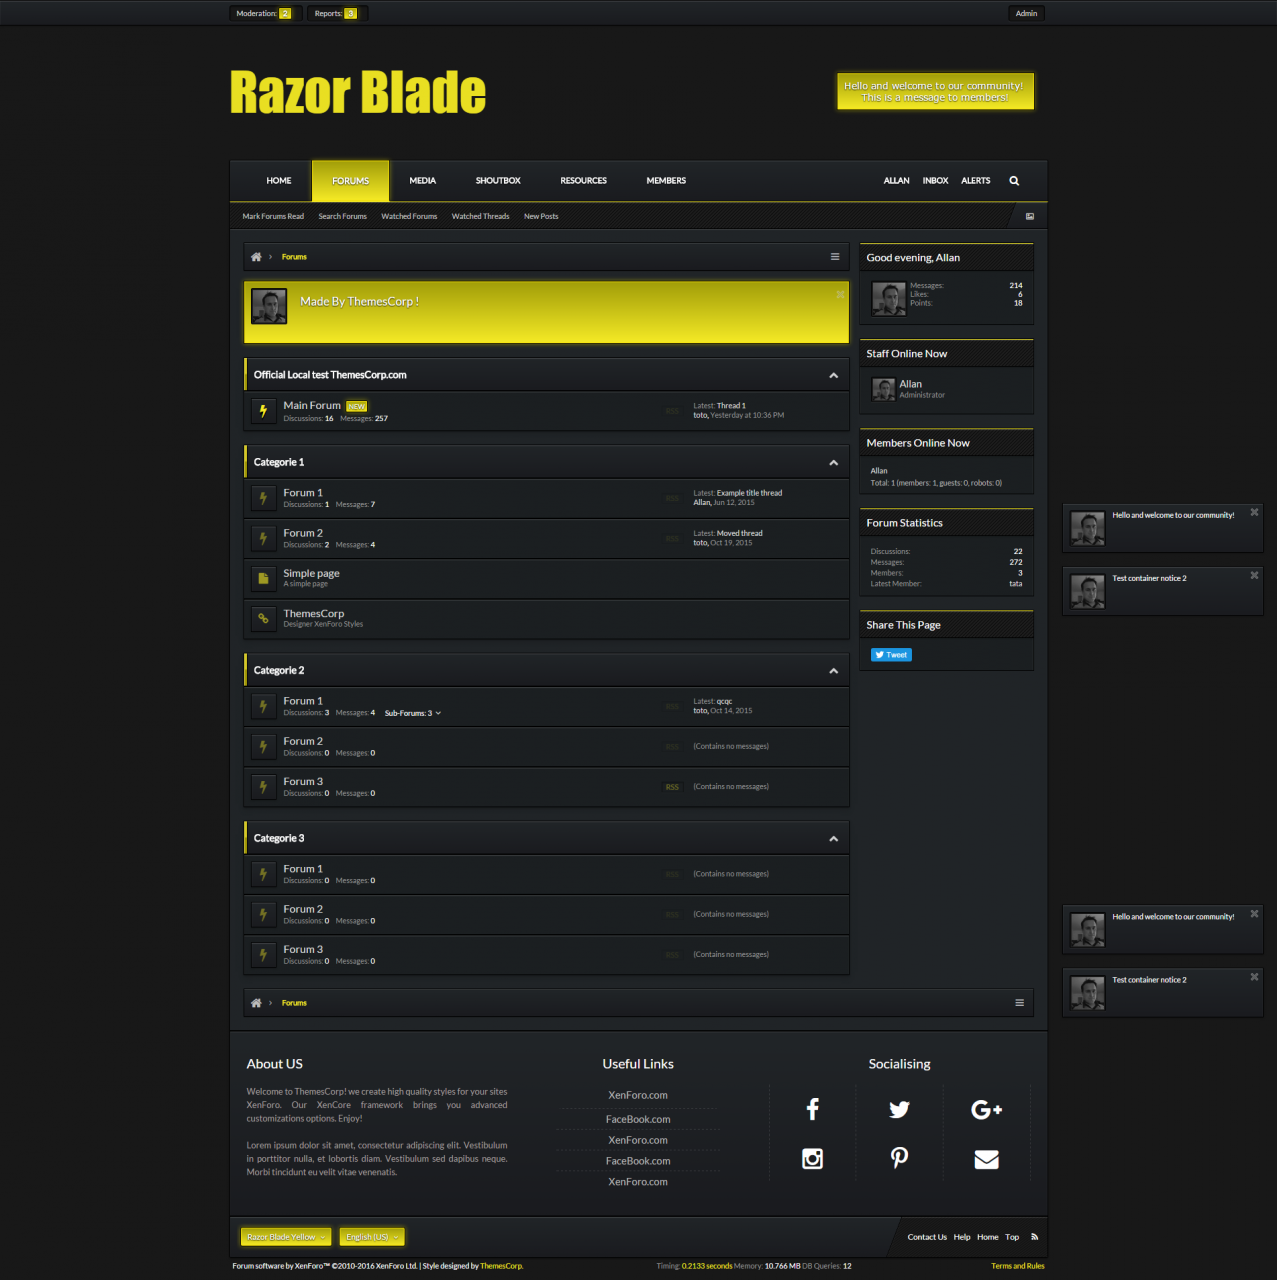Open the Razor Blade Yellow style chooser

pos(286,1237)
